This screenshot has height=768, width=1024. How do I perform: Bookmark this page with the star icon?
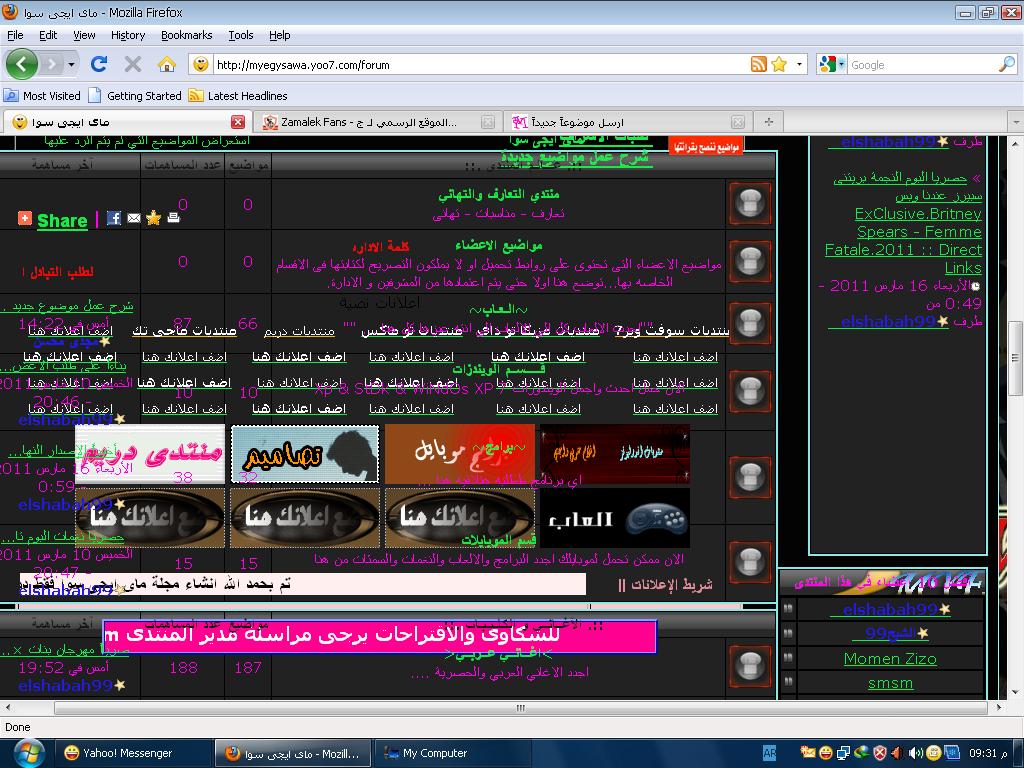pyautogui.click(x=778, y=64)
